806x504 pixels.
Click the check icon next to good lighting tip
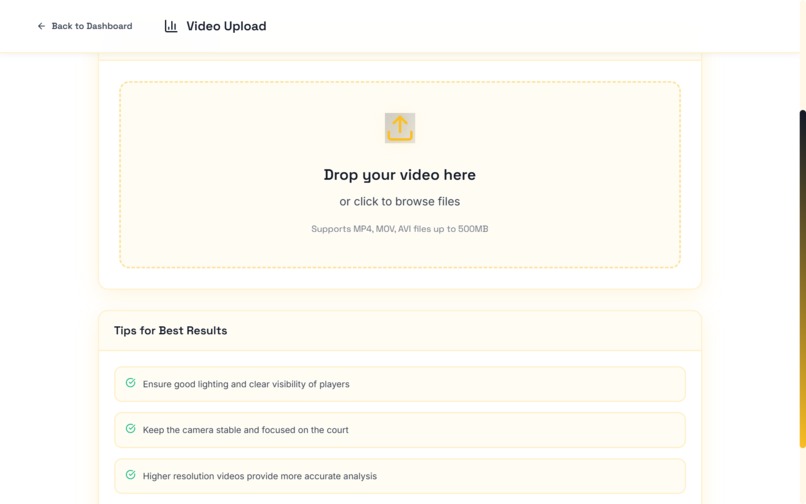coord(131,383)
